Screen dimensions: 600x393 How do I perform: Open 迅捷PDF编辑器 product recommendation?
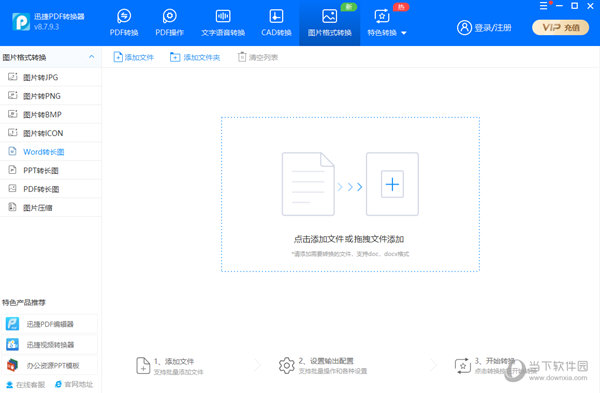(x=49, y=324)
